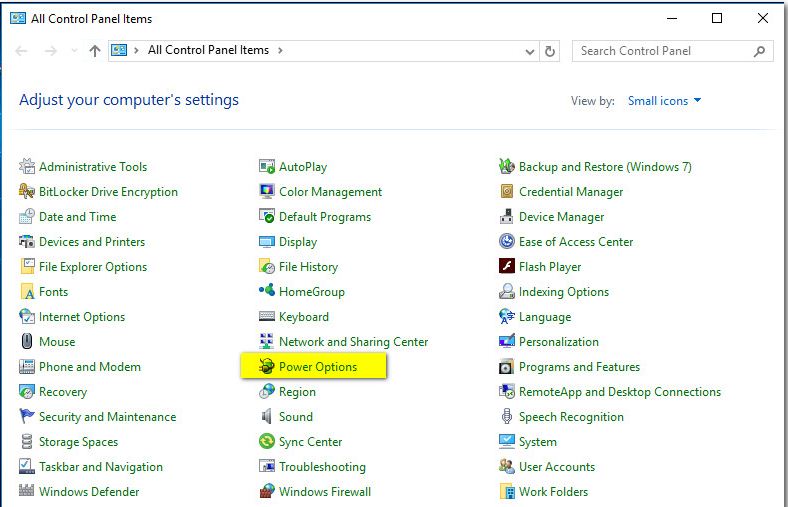Click the Devices and Printers icon
Viewport: 788px width, 507px height.
coord(27,241)
